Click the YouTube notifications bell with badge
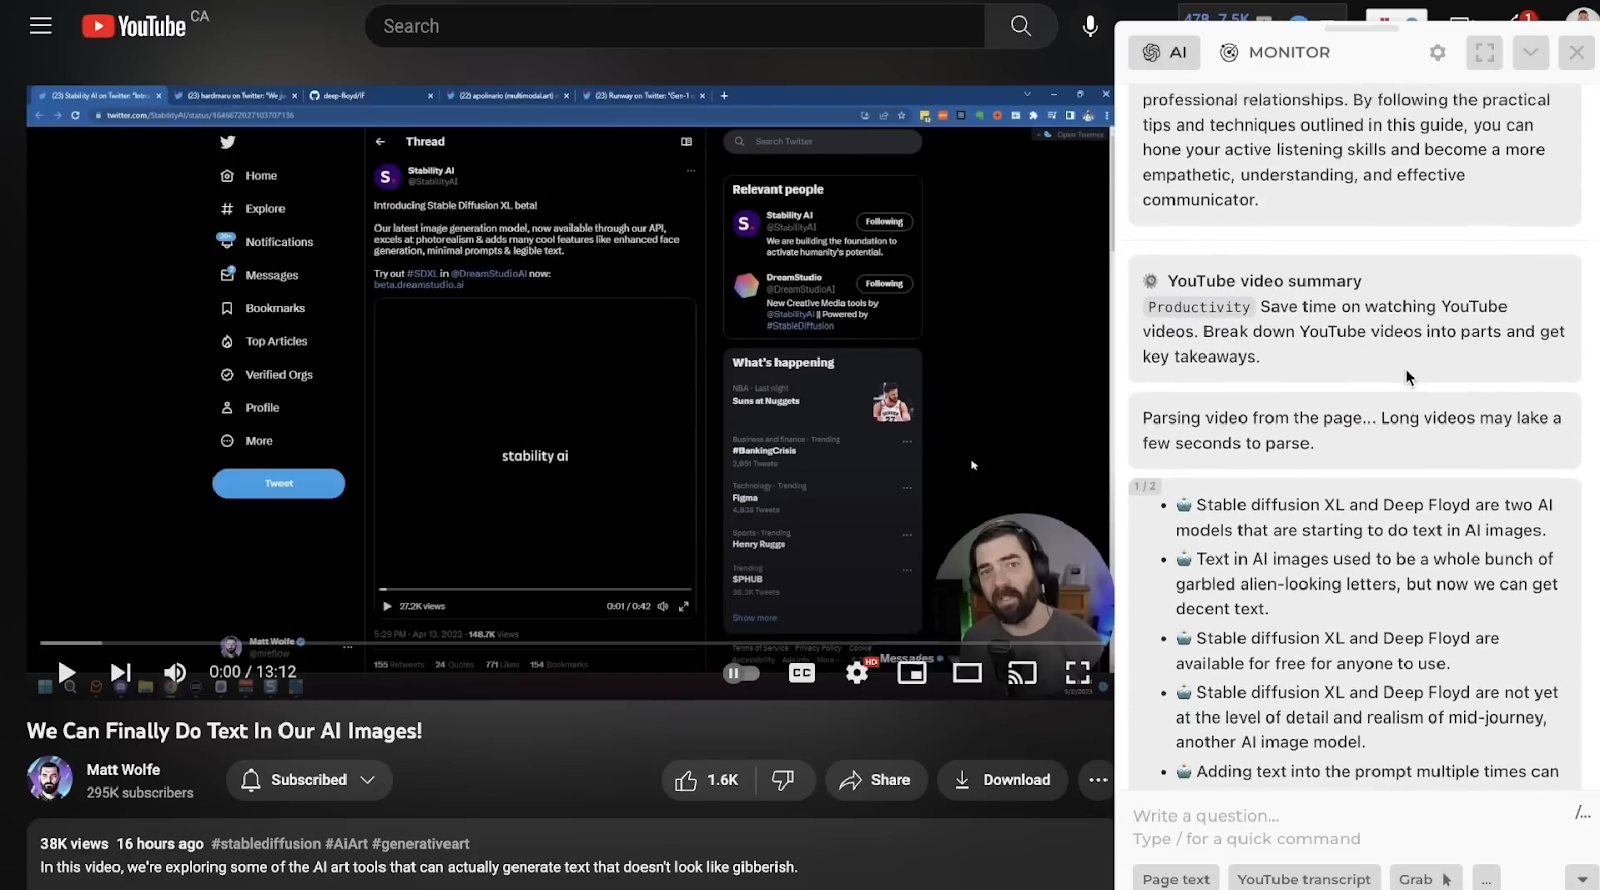This screenshot has height=890, width=1600. (1521, 18)
